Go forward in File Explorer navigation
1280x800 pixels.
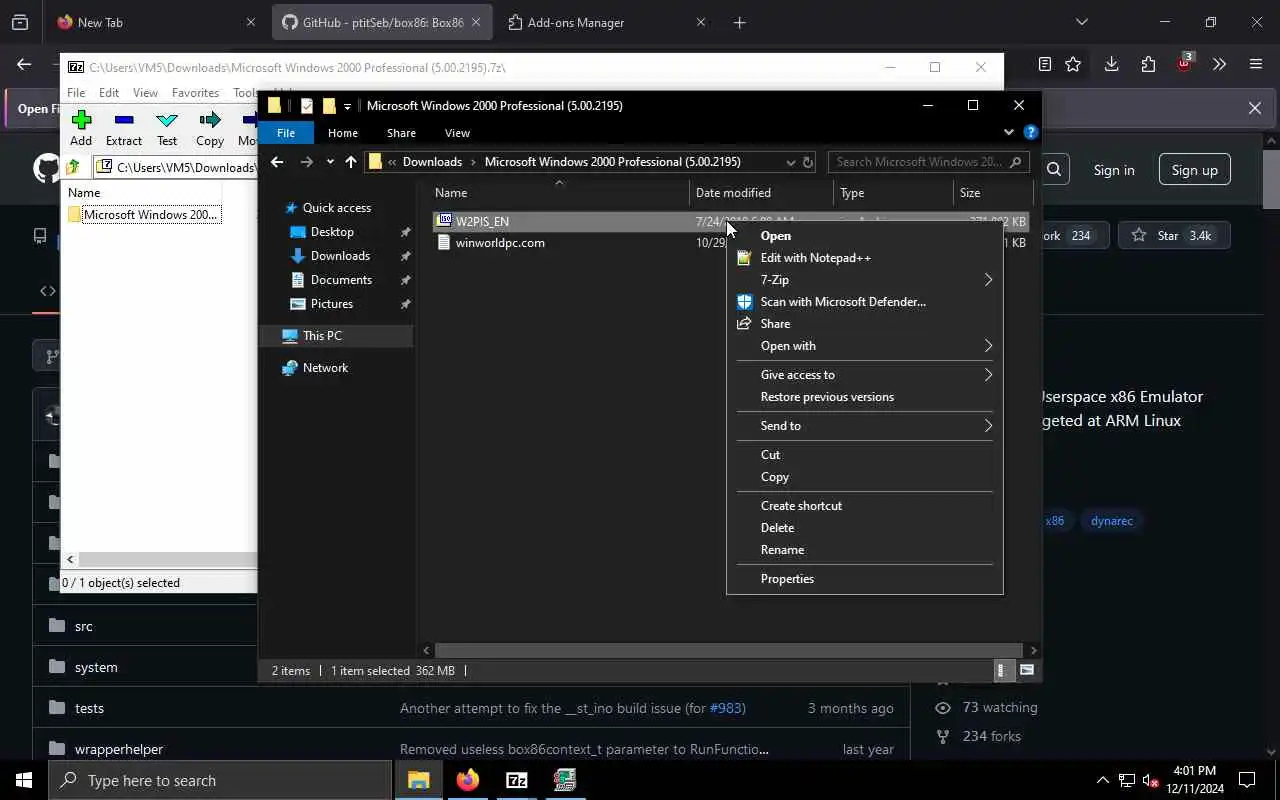point(307,162)
